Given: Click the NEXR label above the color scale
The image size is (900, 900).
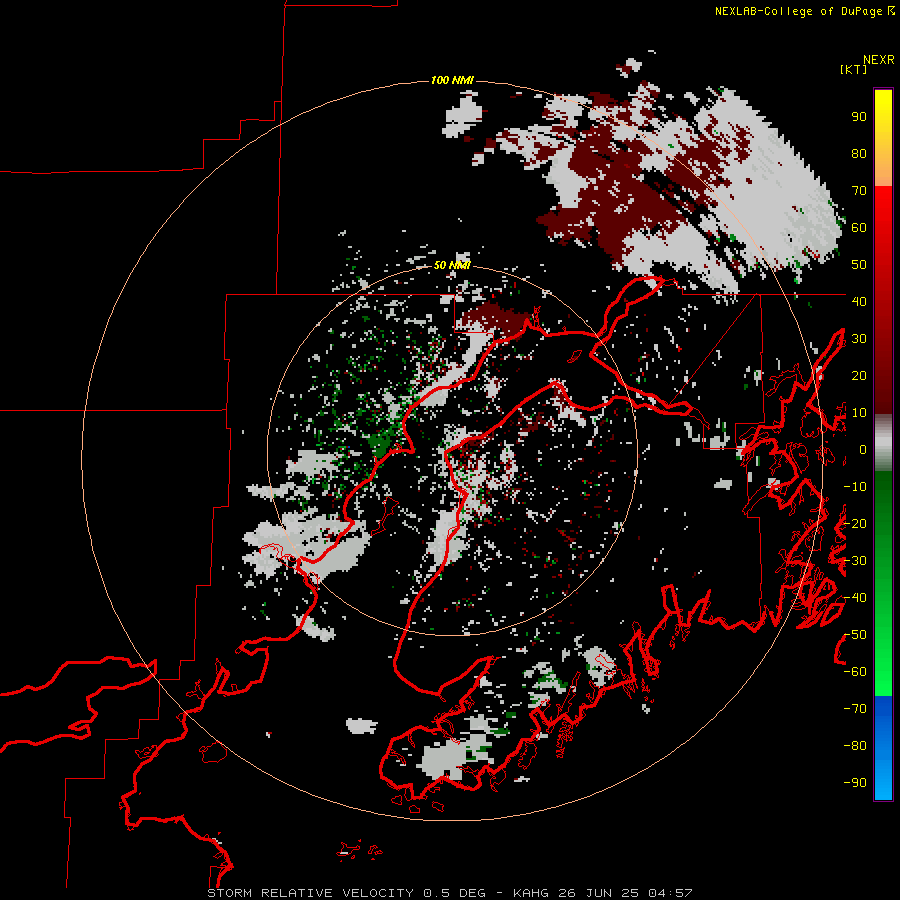Looking at the screenshot, I should (878, 60).
